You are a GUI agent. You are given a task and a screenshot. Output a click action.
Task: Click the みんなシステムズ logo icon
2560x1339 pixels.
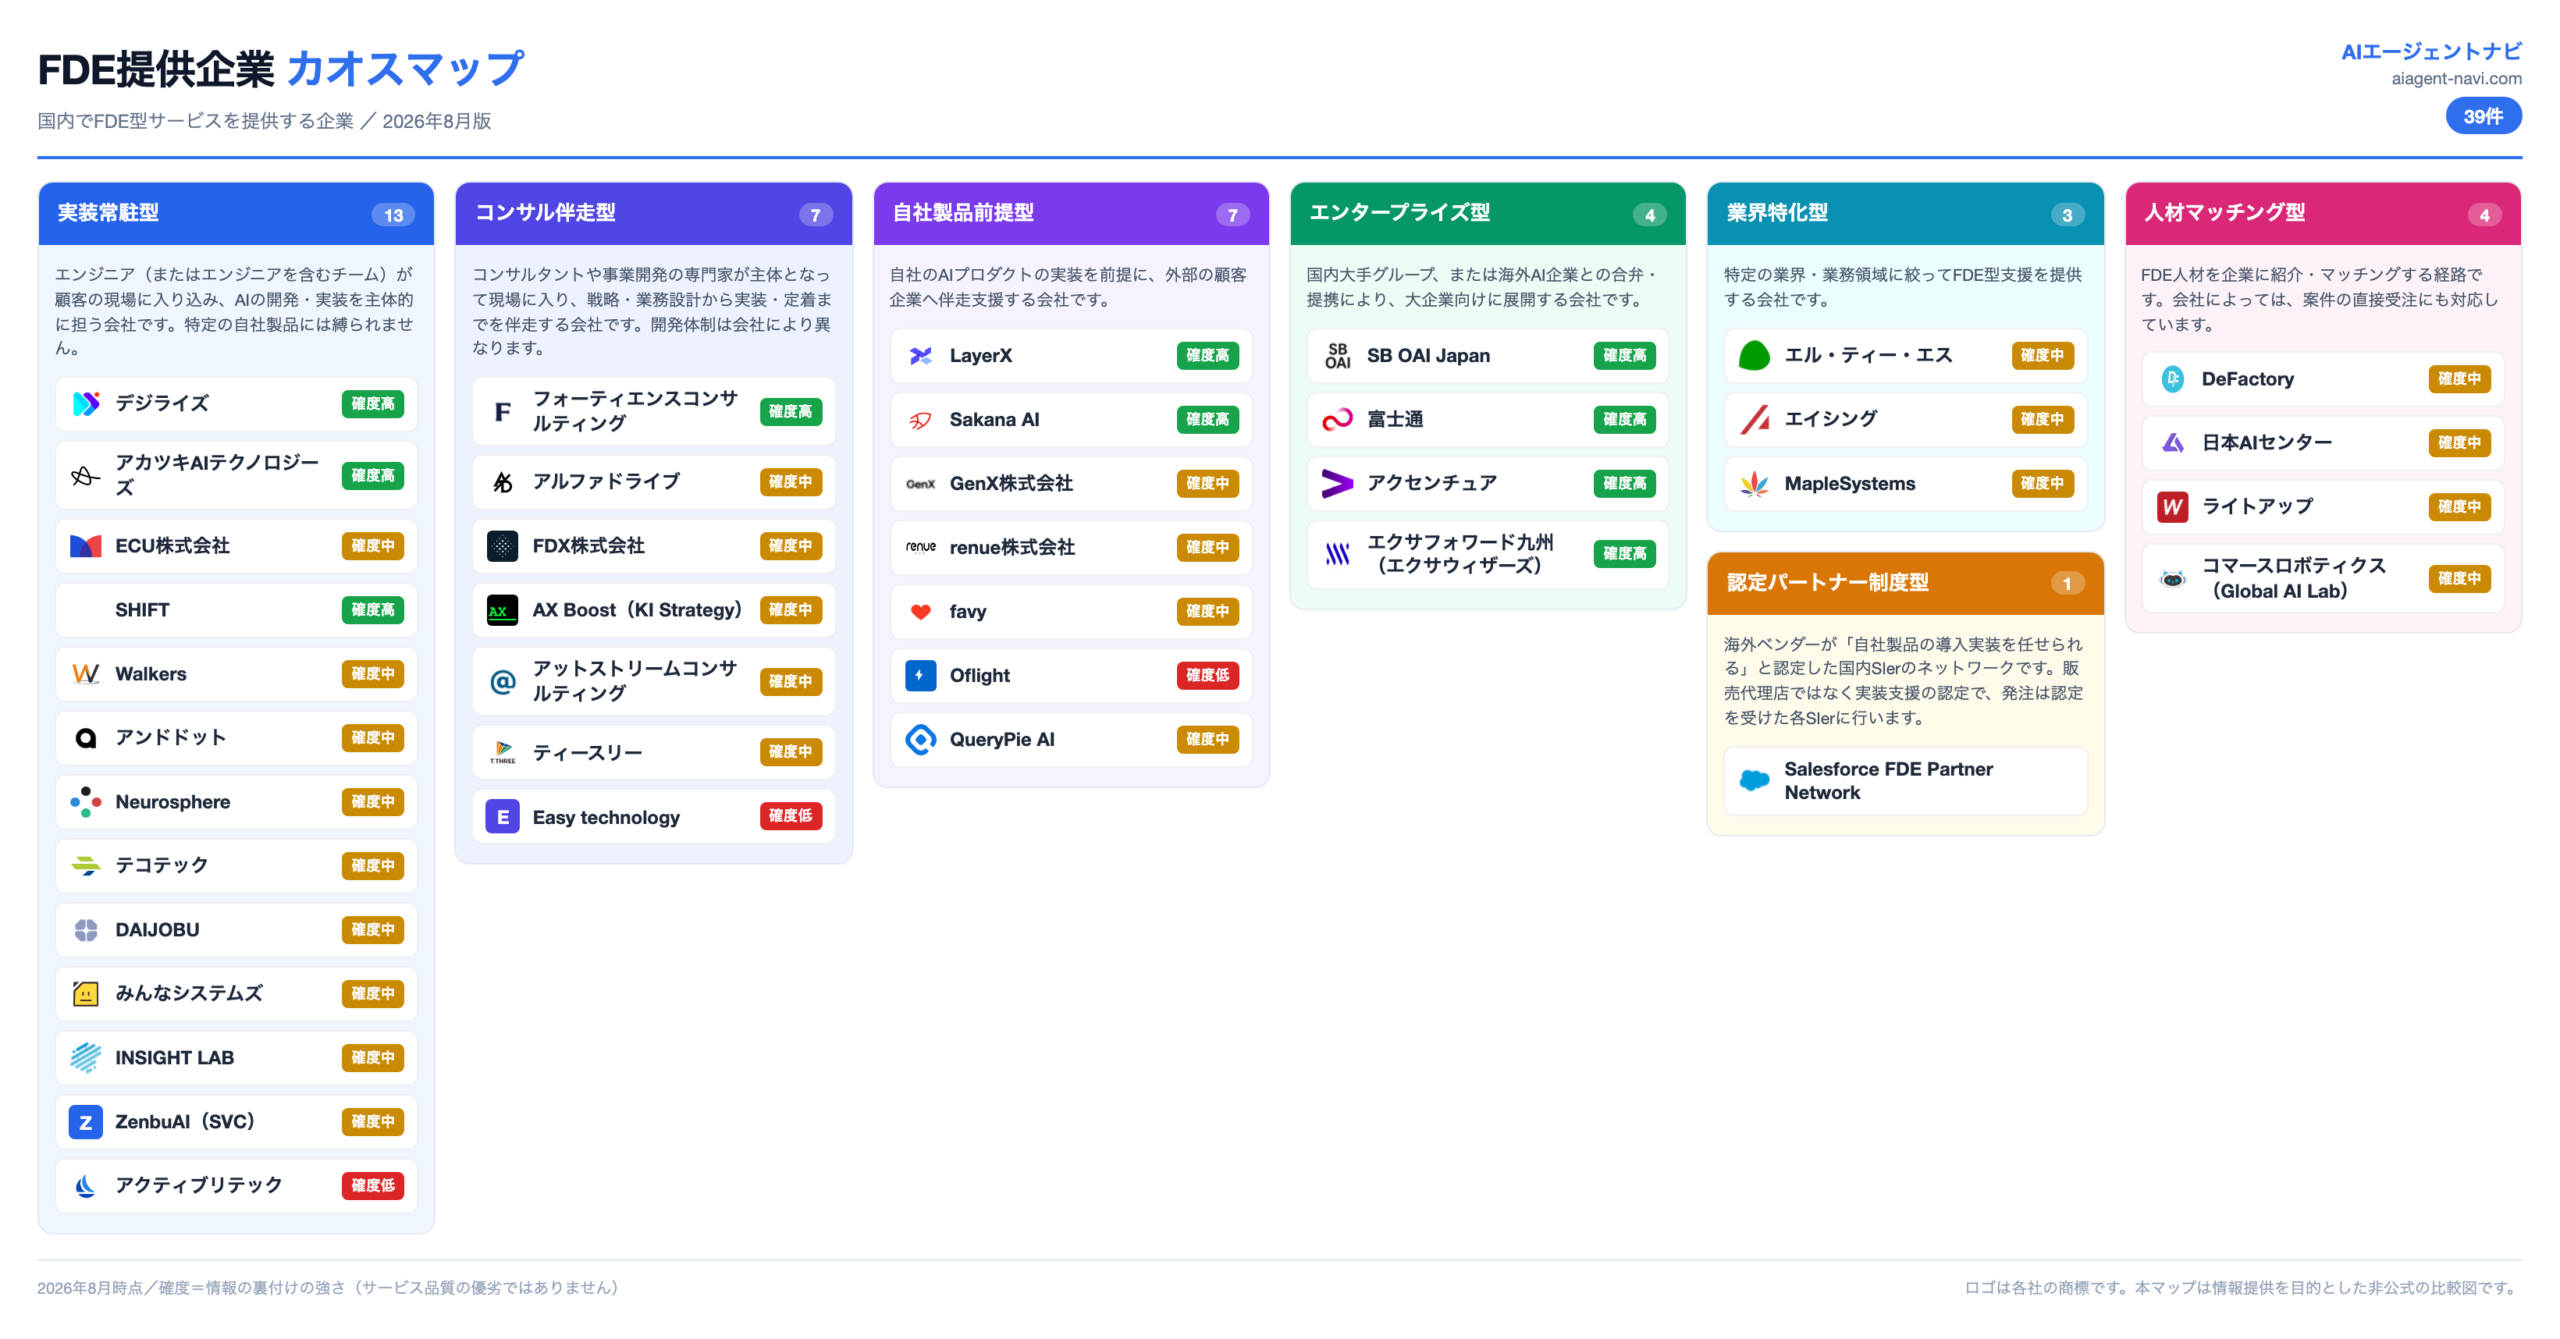[86, 994]
